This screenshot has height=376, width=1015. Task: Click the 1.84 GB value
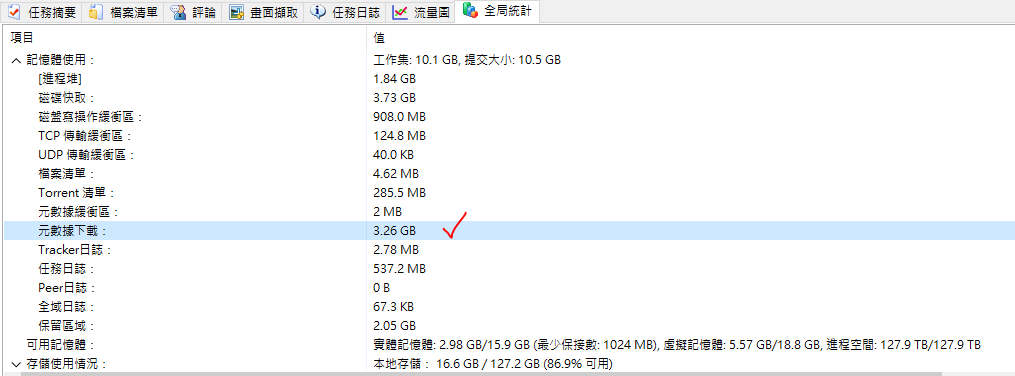(x=395, y=79)
